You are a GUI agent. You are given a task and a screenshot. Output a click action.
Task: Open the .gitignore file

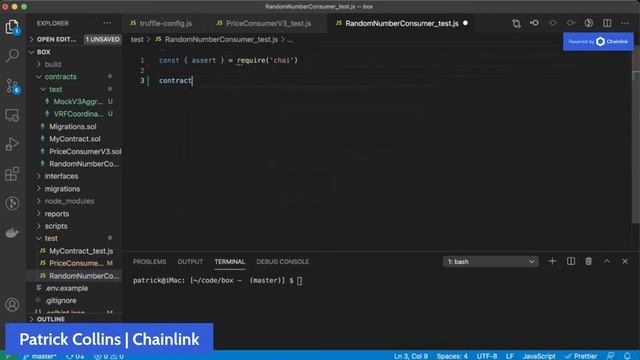[x=61, y=300]
